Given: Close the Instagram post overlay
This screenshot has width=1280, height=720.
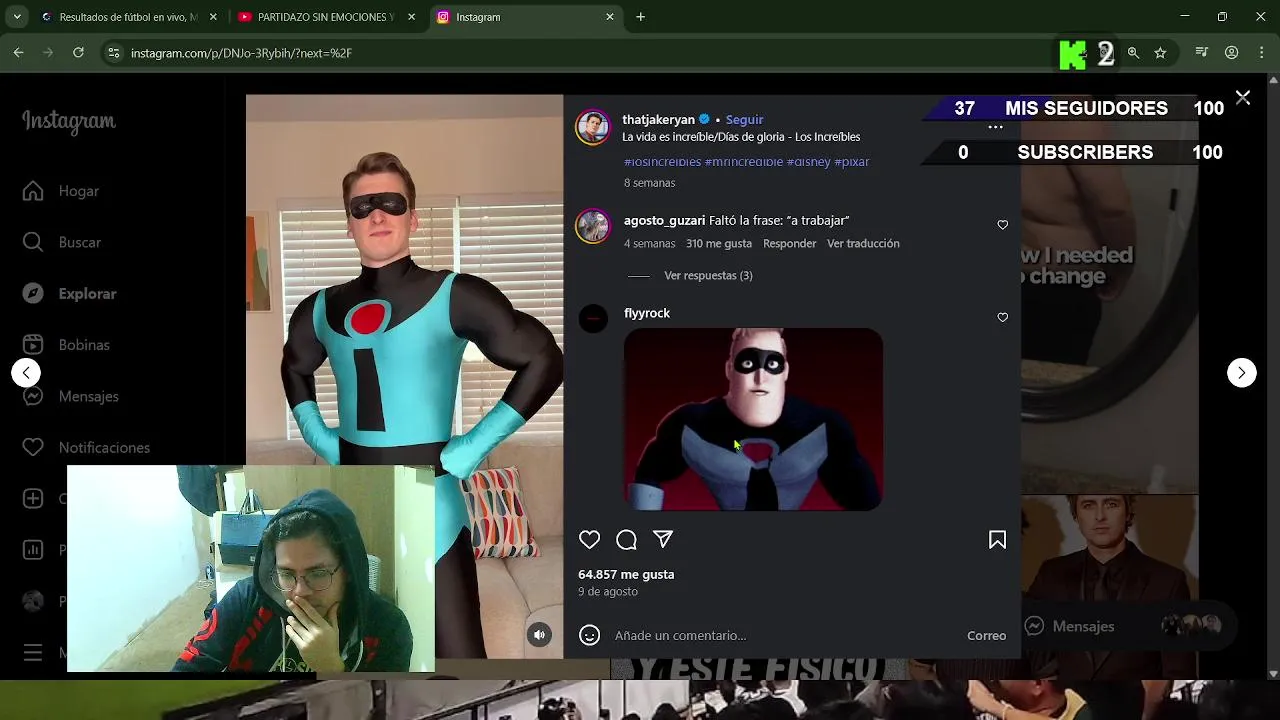Looking at the screenshot, I should tap(1242, 97).
